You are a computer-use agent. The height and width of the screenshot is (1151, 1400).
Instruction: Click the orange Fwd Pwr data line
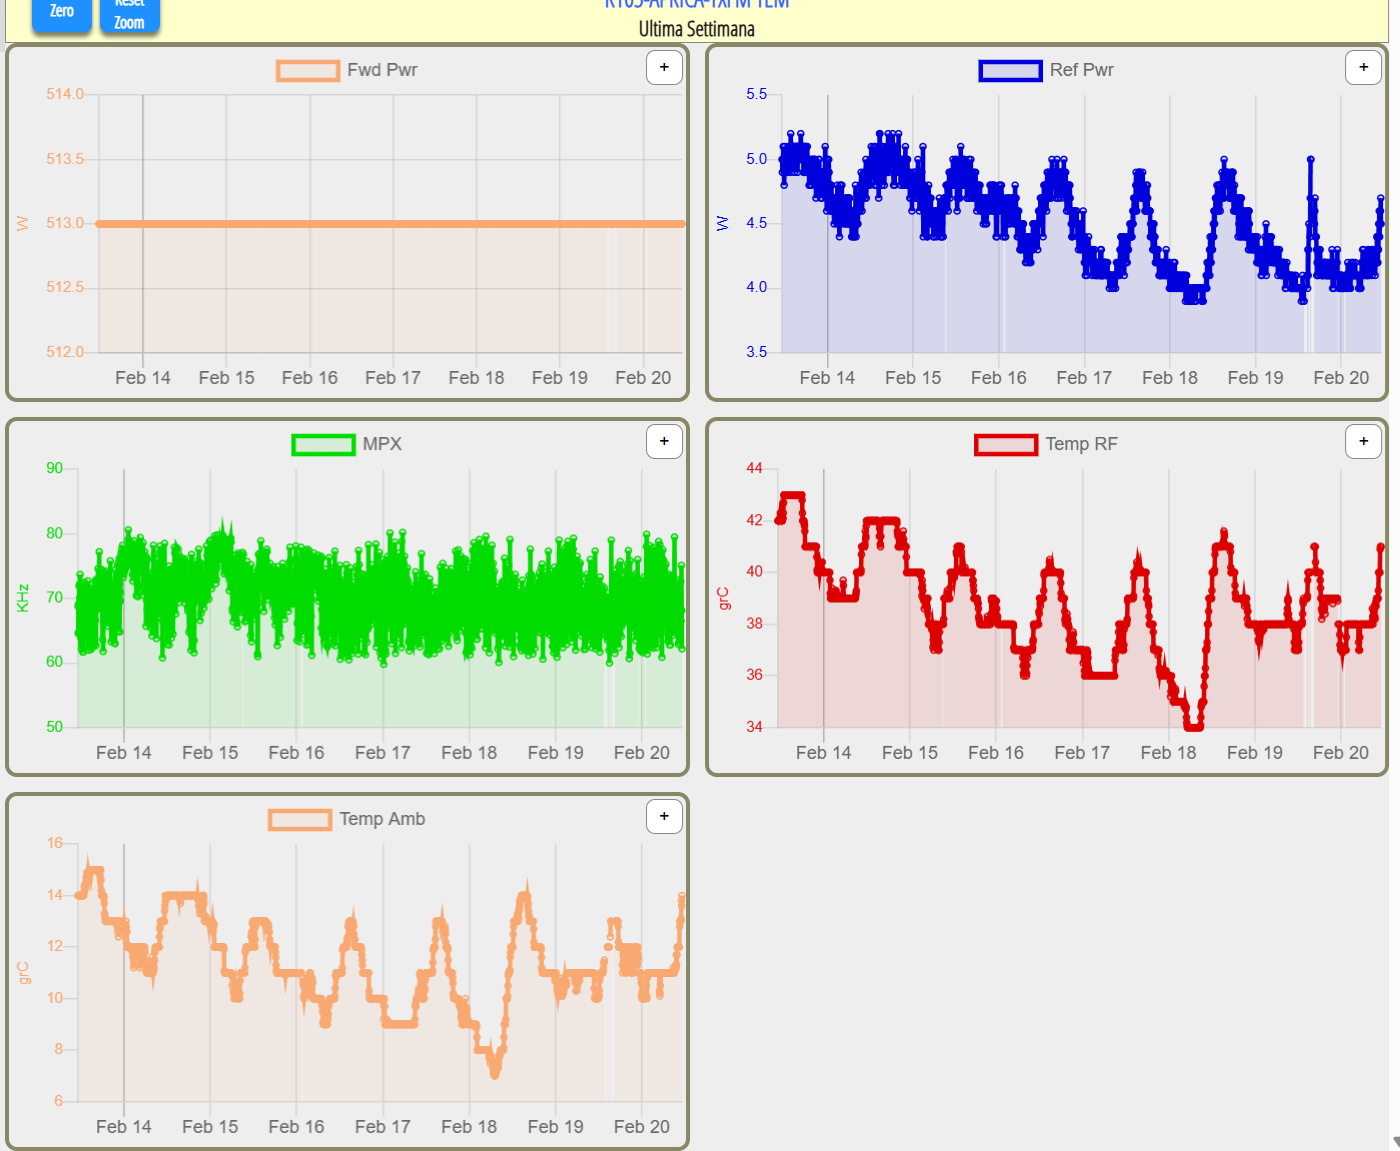(x=390, y=224)
